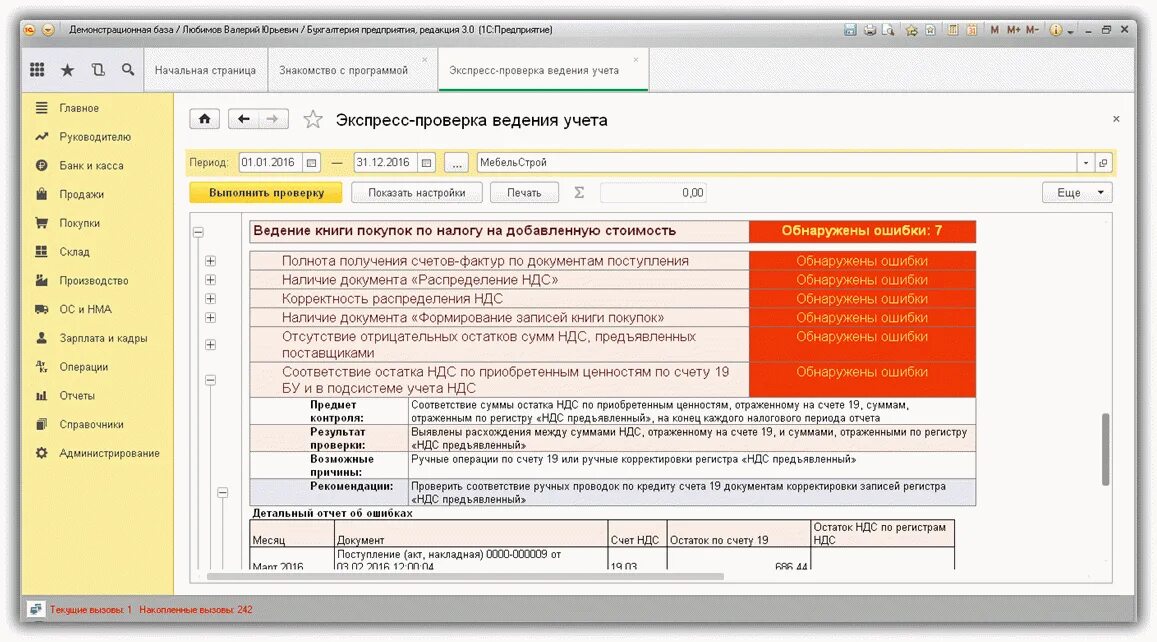The width and height of the screenshot is (1157, 642).
Task: Open print preview icon in title bar
Action: [x=889, y=30]
